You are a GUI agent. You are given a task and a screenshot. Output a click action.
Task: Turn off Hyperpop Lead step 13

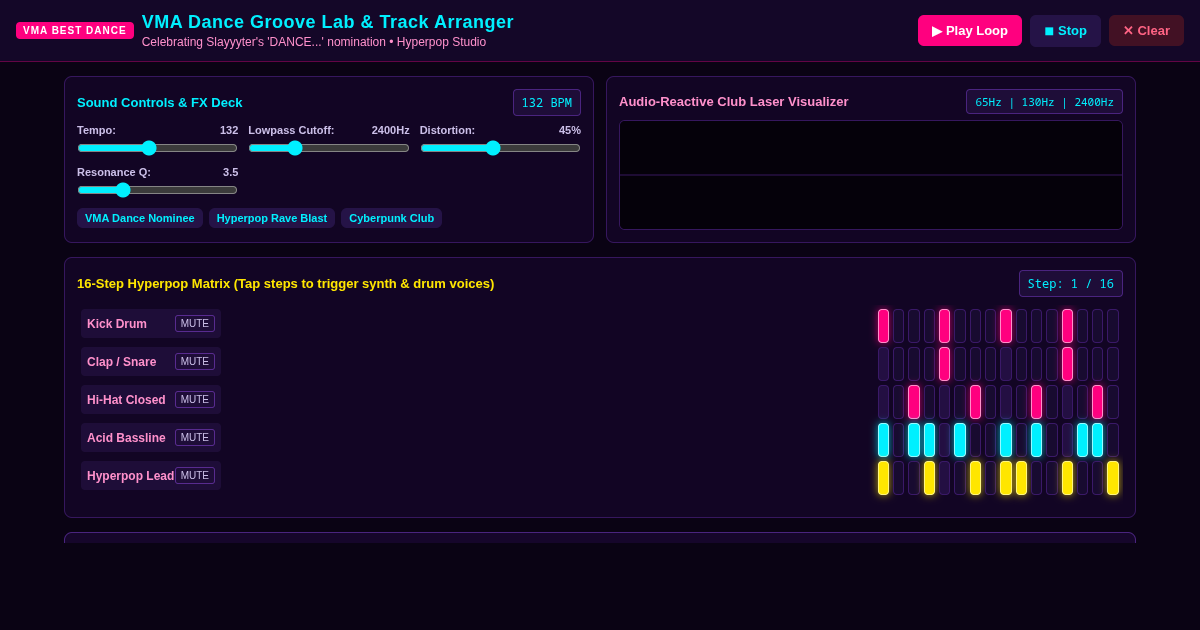click(1067, 478)
